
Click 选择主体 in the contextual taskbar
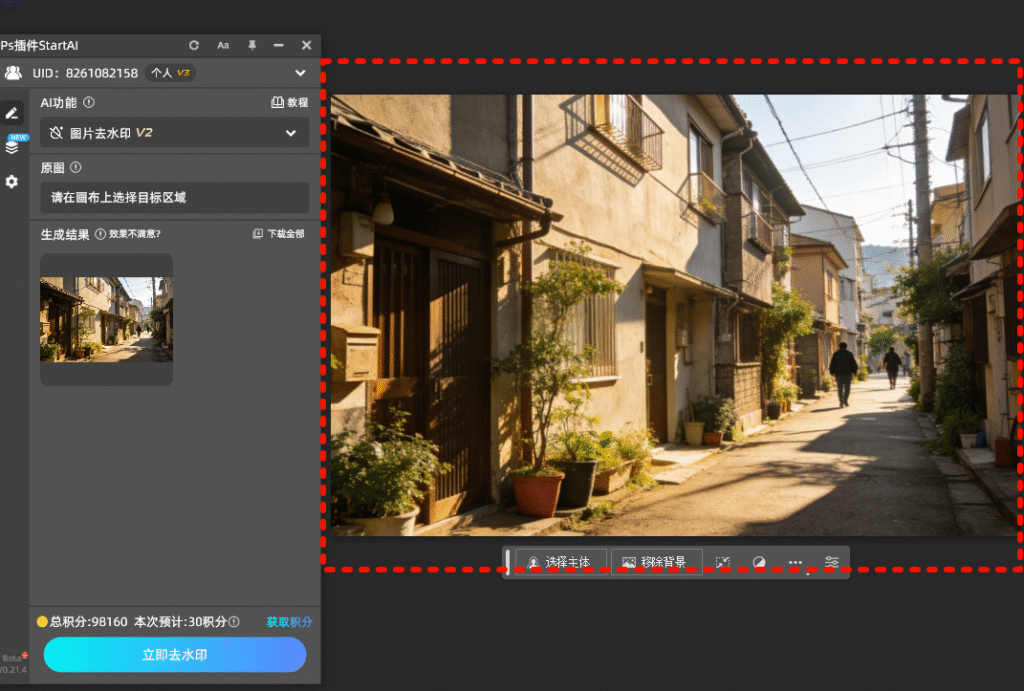click(x=560, y=562)
